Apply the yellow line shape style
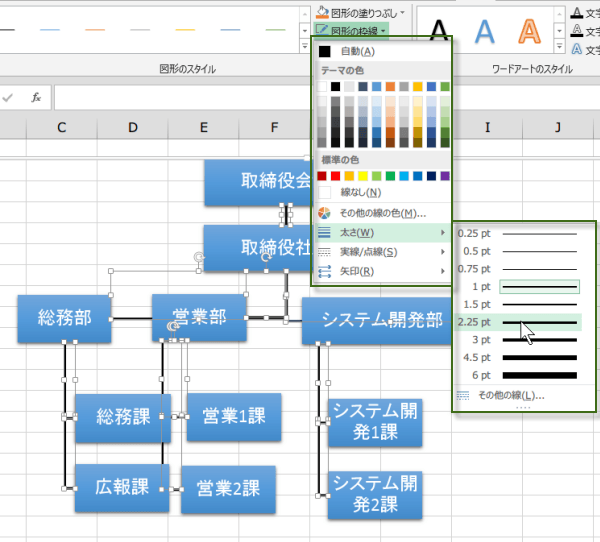The height and width of the screenshot is (542, 600). coord(185,29)
